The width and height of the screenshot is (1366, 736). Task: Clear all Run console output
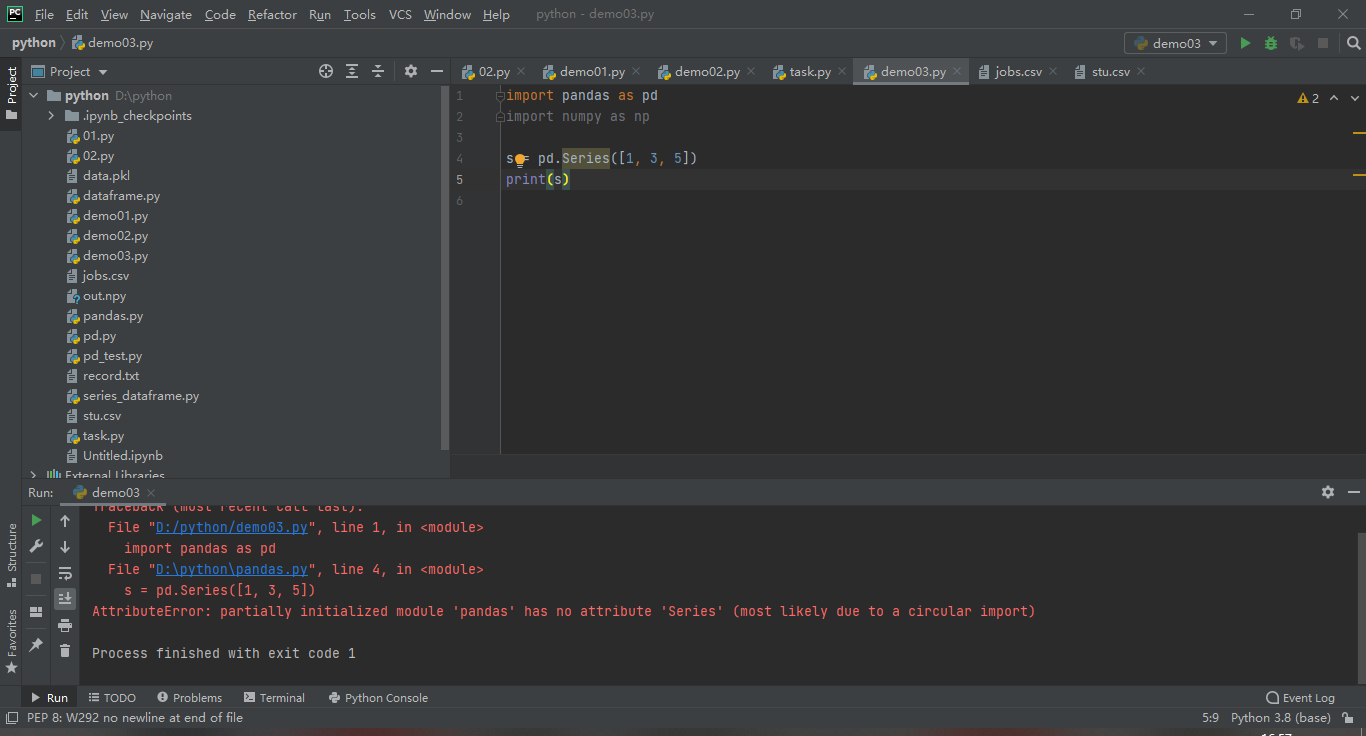65,651
